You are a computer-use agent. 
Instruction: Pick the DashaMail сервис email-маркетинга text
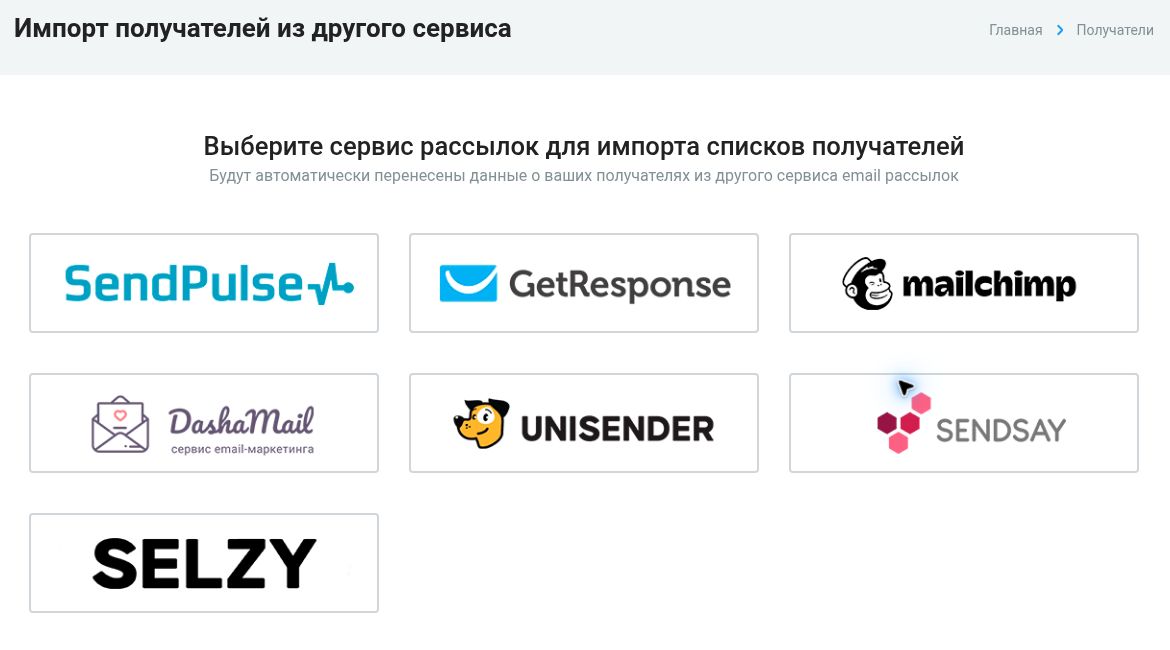click(243, 449)
